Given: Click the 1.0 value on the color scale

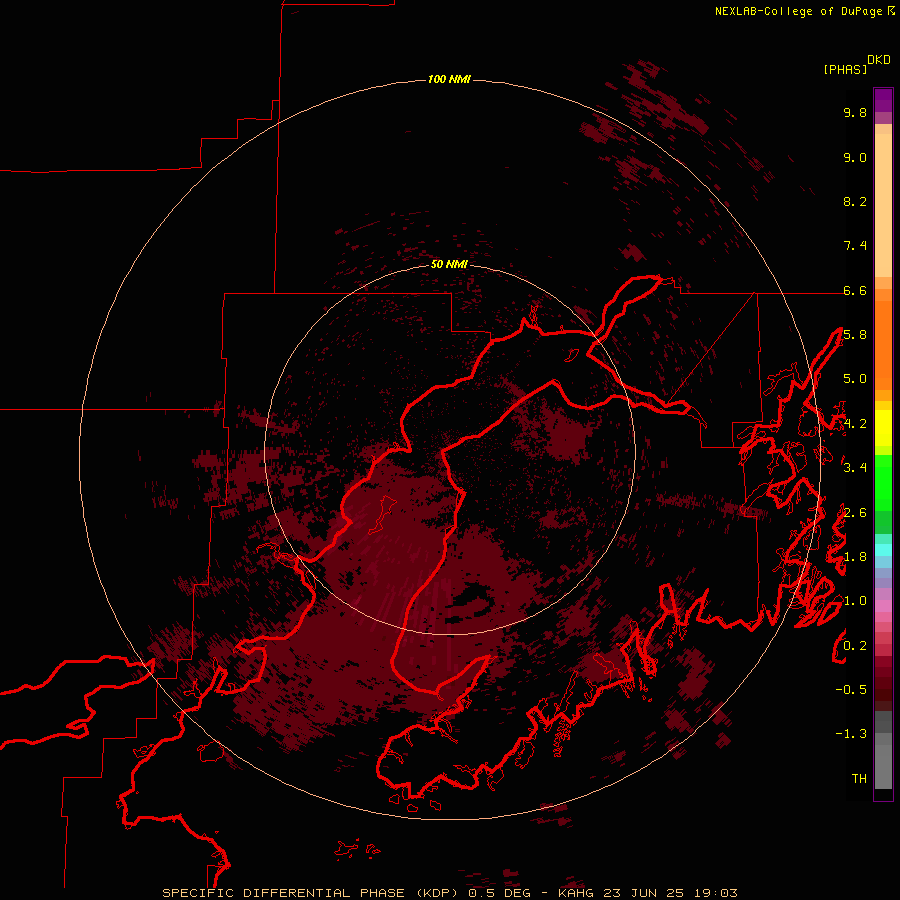Looking at the screenshot, I should [x=855, y=601].
